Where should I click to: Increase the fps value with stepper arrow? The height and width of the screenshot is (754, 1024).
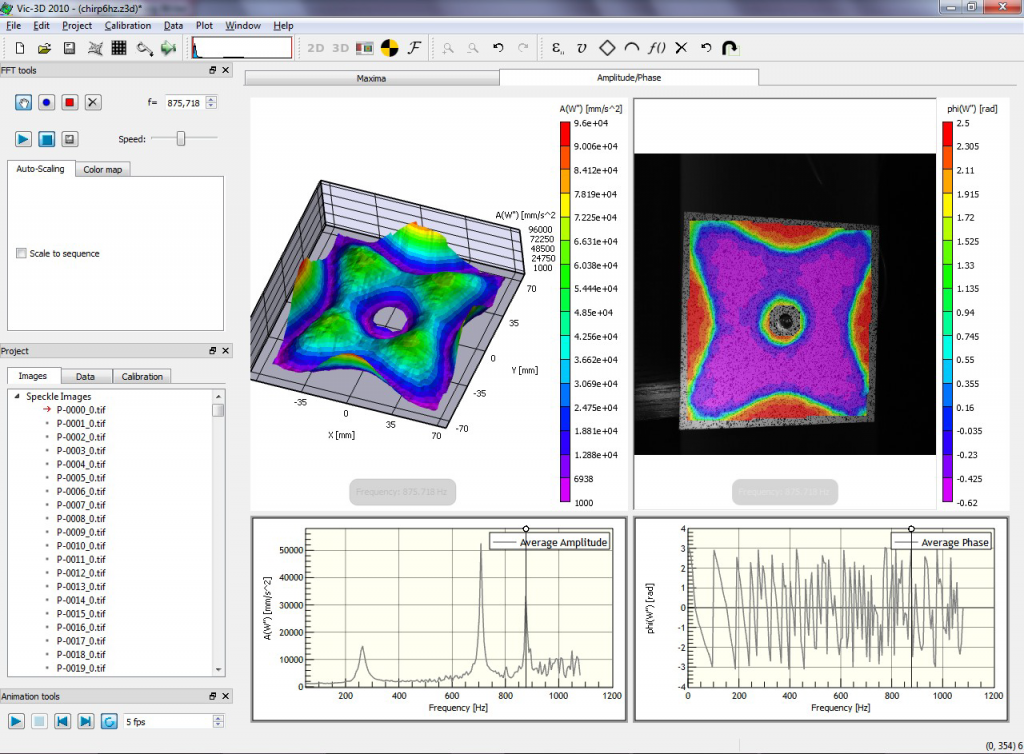pos(218,717)
